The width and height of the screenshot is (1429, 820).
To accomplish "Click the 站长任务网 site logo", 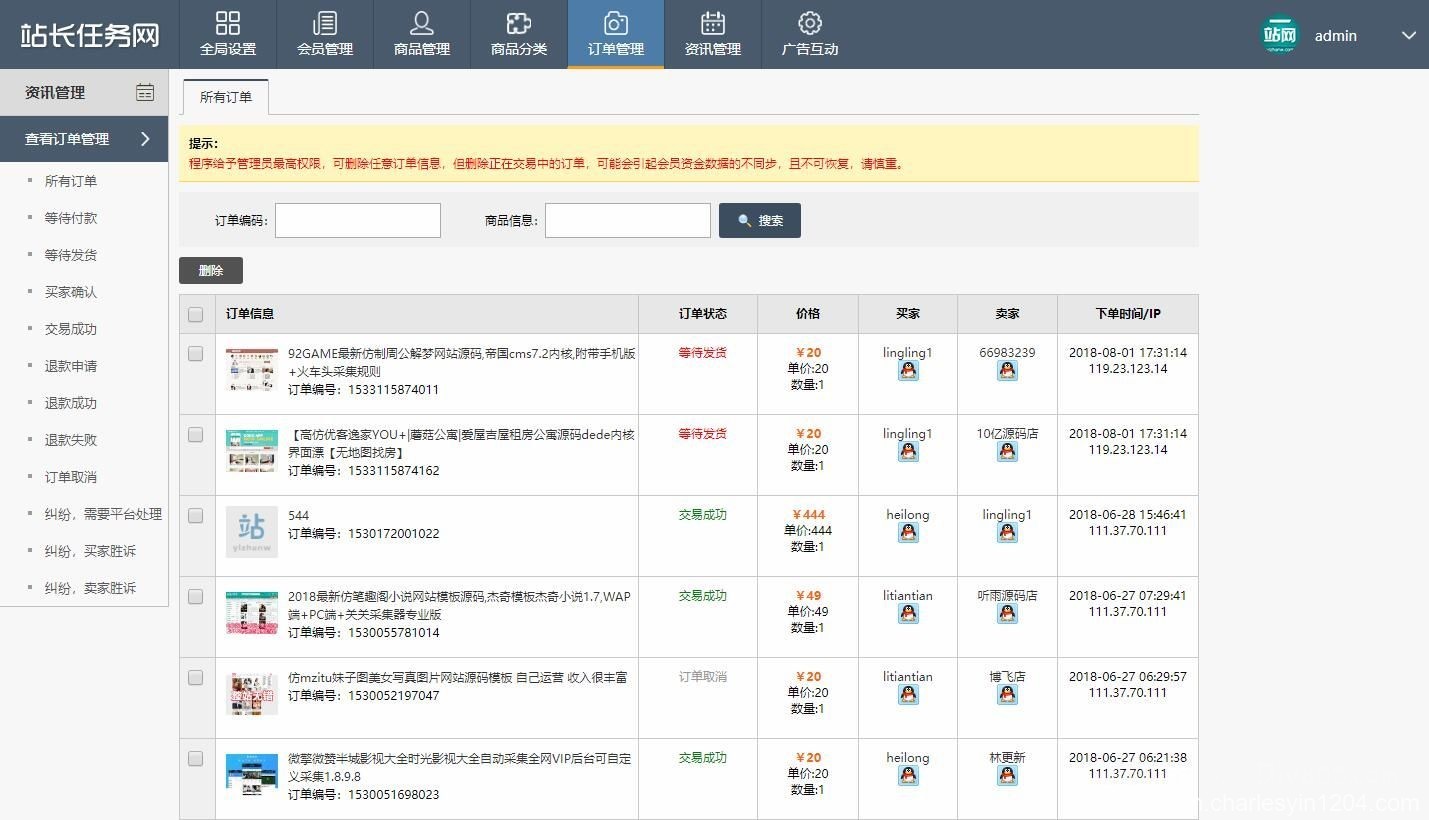I will 87,33.
